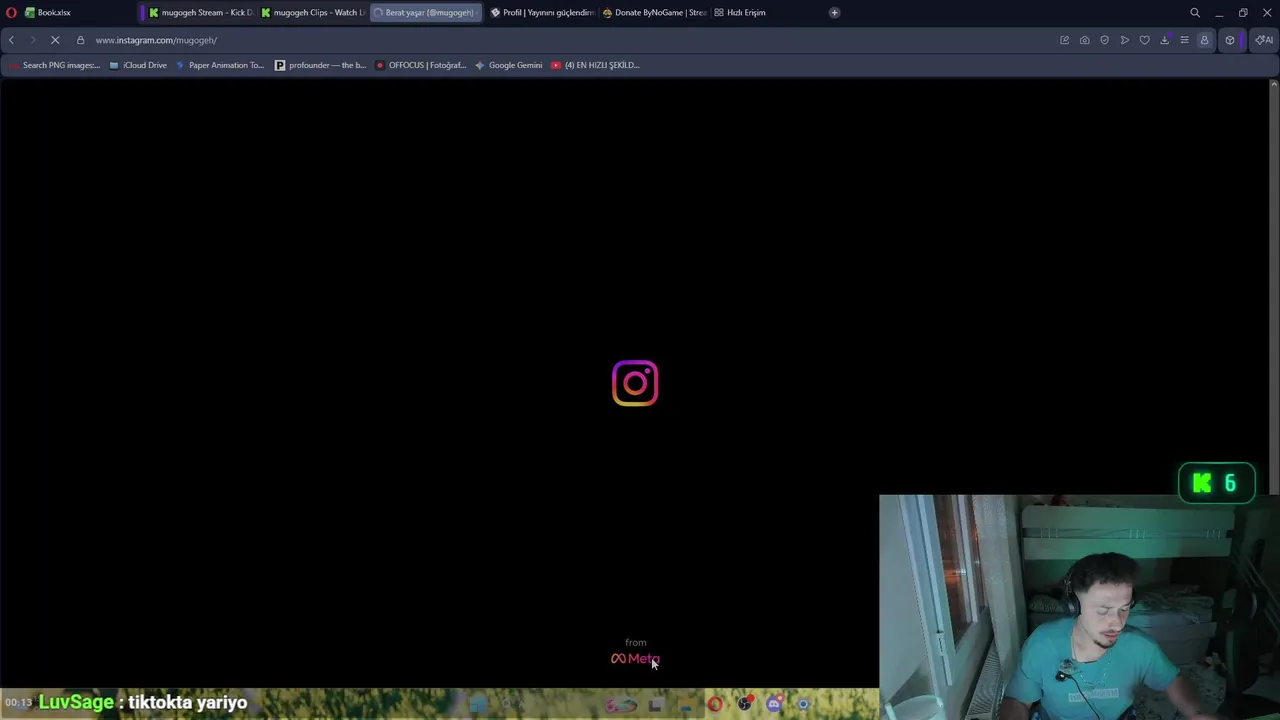
Task: Open Search PNG images bookmark
Action: pos(55,65)
